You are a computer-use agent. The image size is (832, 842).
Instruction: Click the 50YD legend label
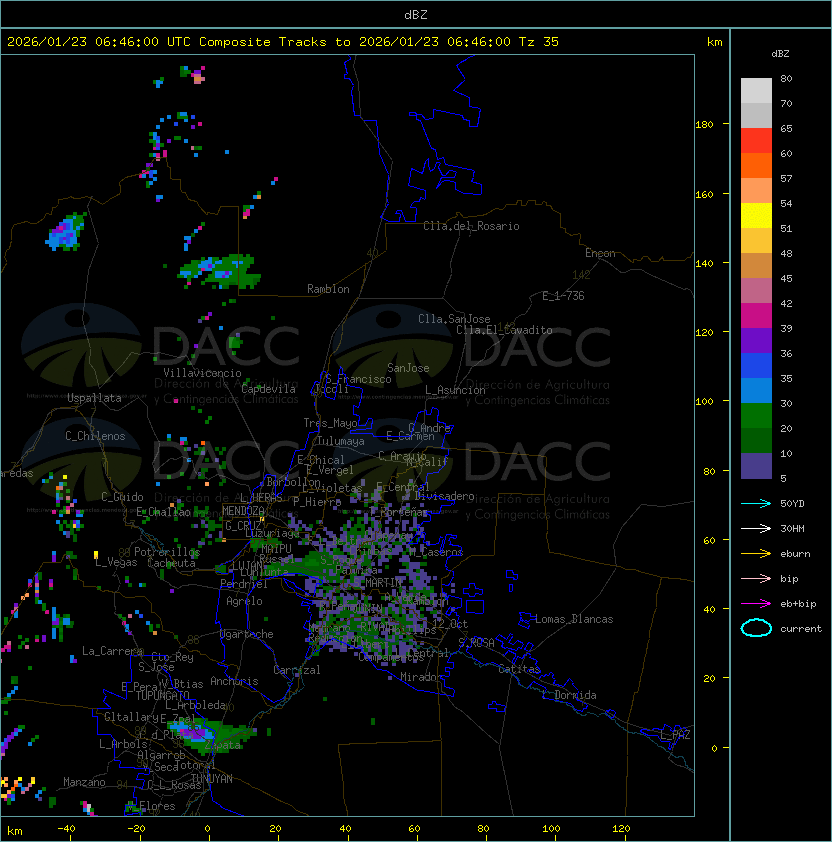792,503
